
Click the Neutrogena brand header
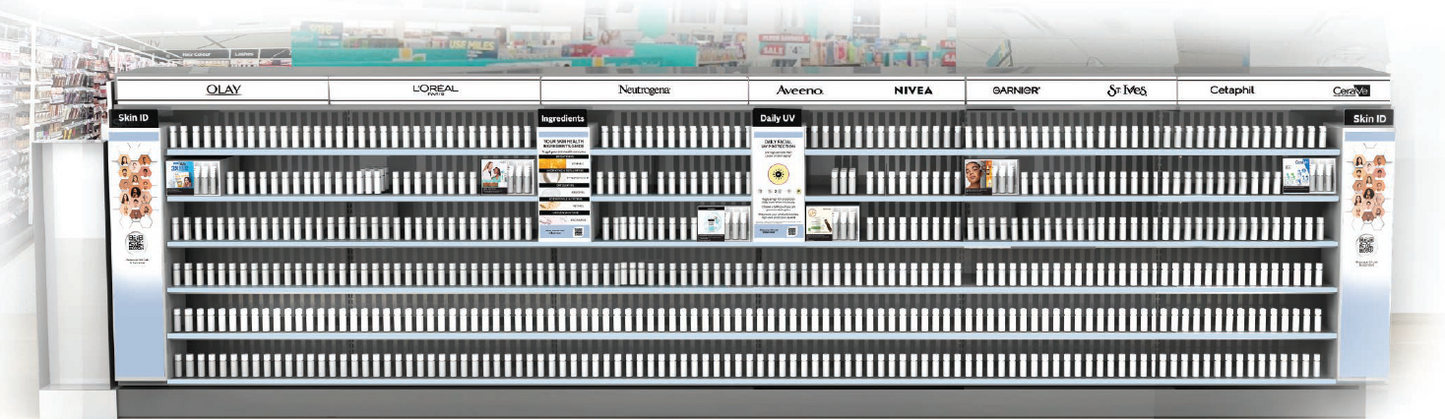(x=644, y=90)
